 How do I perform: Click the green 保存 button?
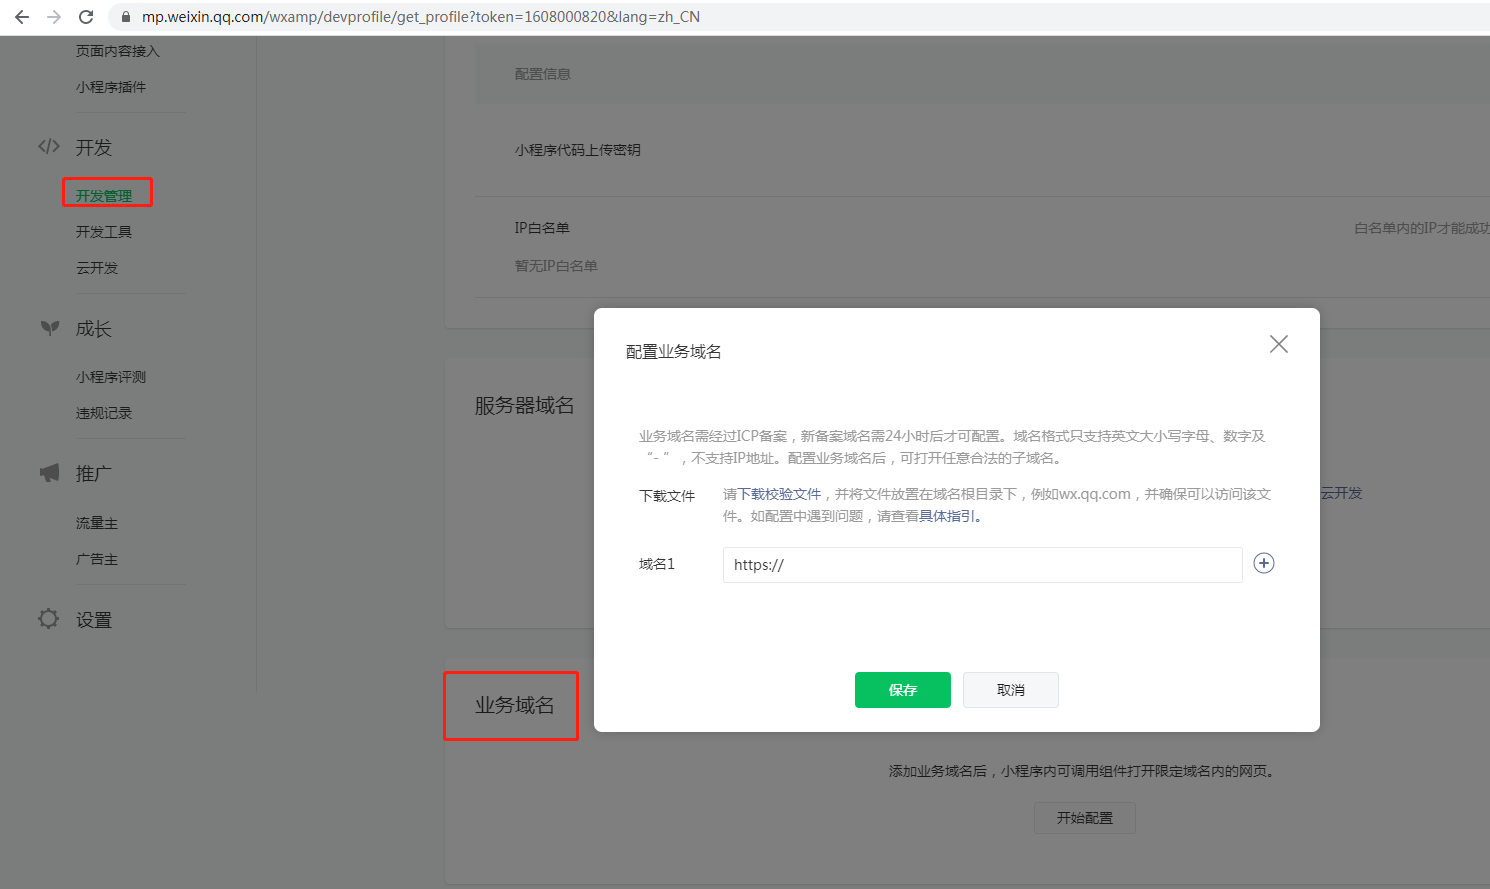pyautogui.click(x=902, y=690)
